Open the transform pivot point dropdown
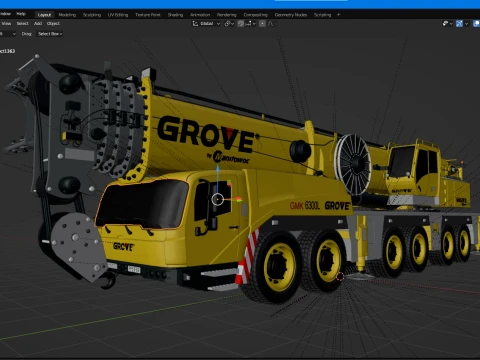 click(x=229, y=24)
